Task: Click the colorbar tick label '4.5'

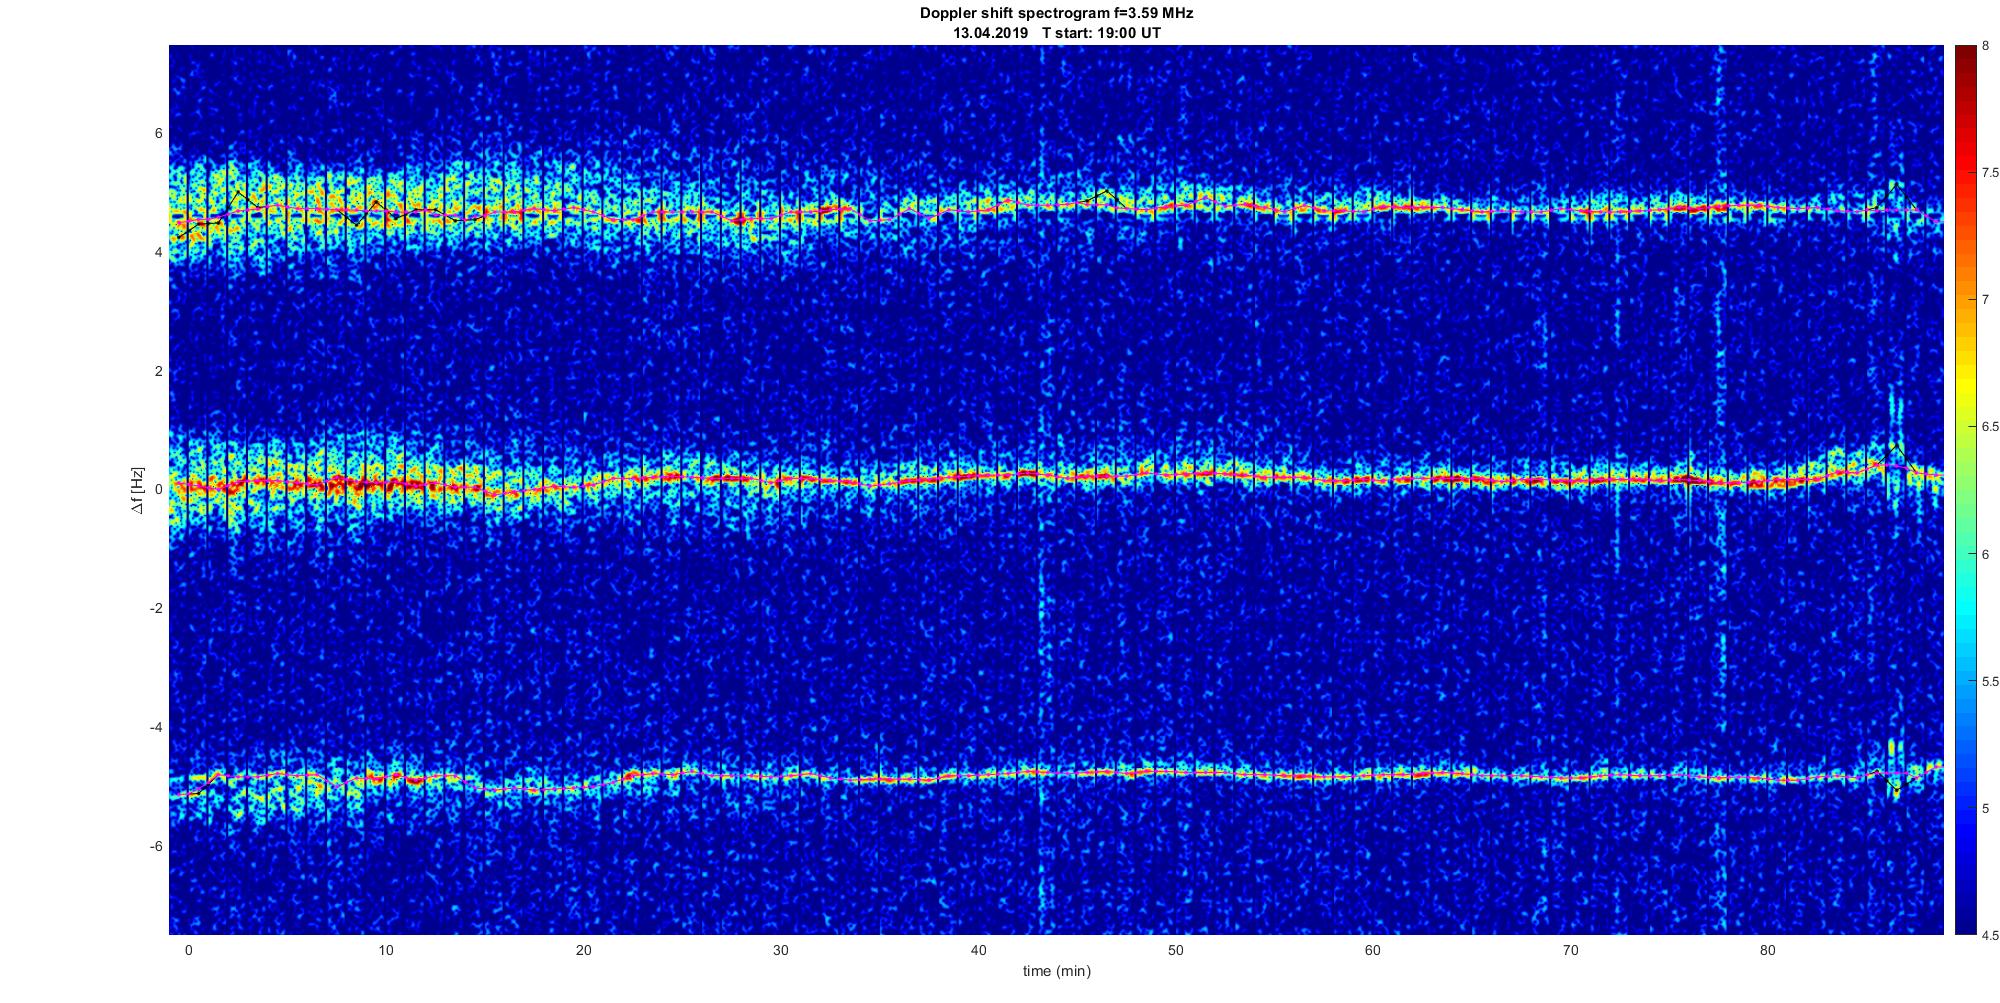Action: tap(1990, 936)
